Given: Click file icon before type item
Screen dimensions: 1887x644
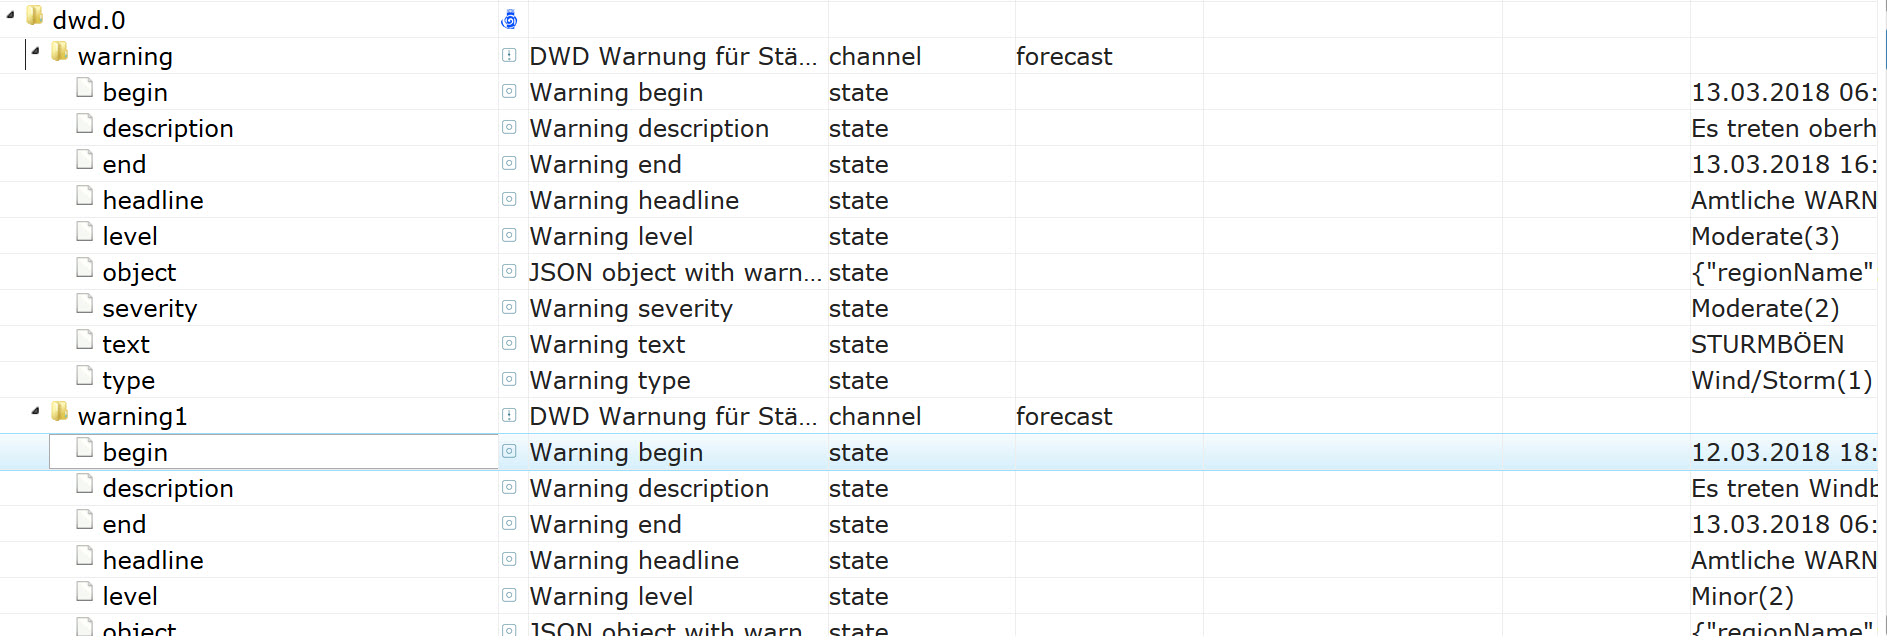Looking at the screenshot, I should click(x=85, y=377).
